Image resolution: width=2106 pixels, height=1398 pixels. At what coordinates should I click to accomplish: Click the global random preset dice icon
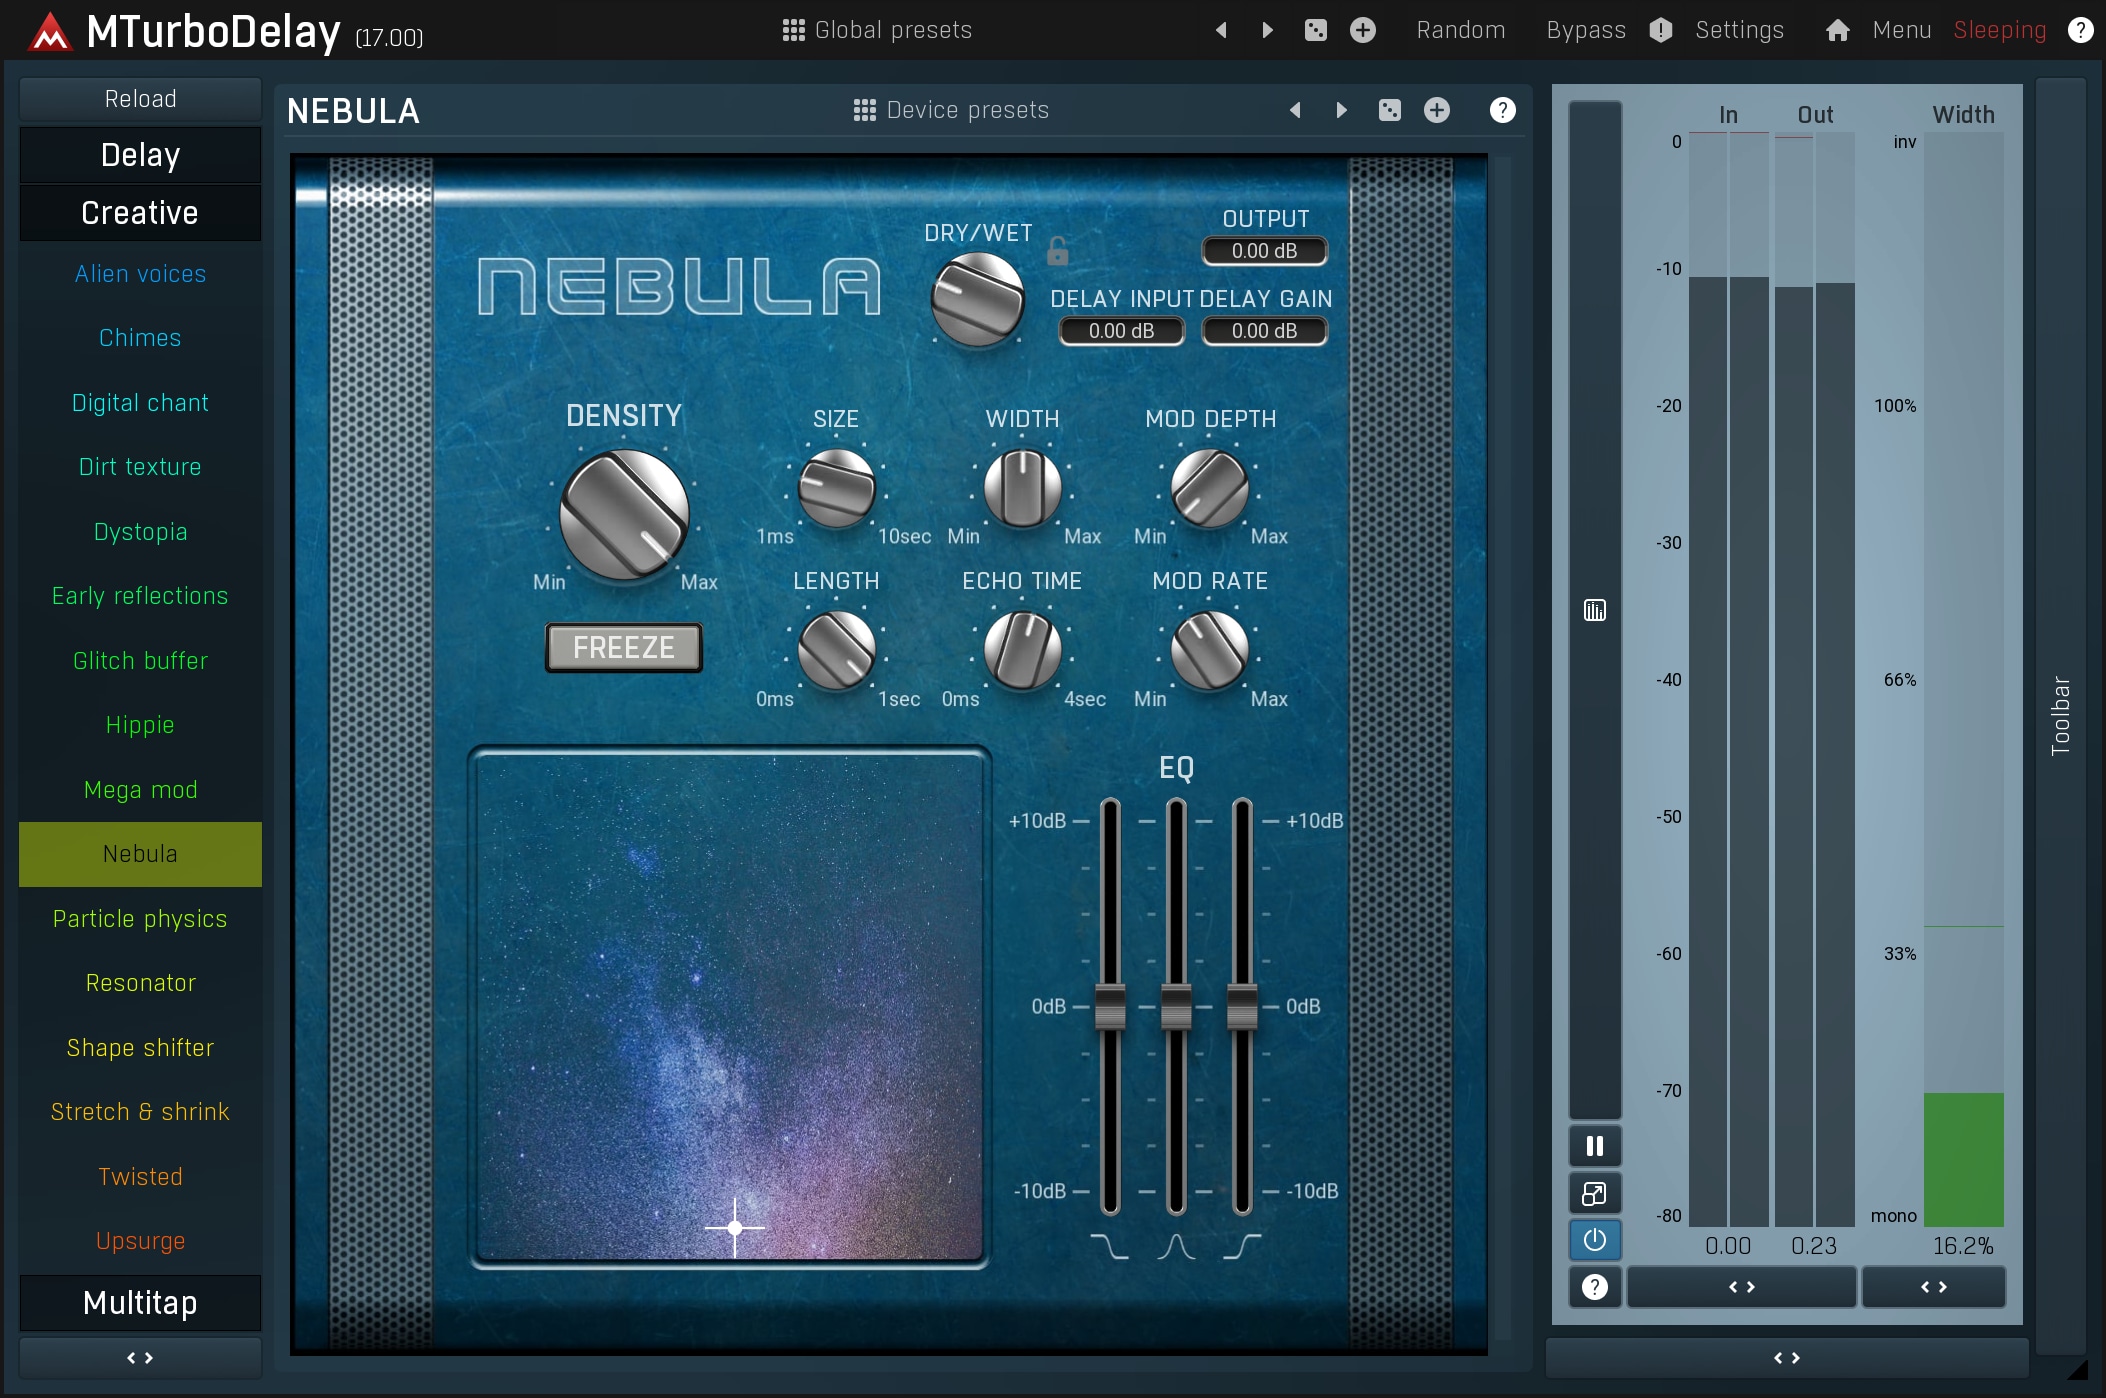(x=1315, y=30)
